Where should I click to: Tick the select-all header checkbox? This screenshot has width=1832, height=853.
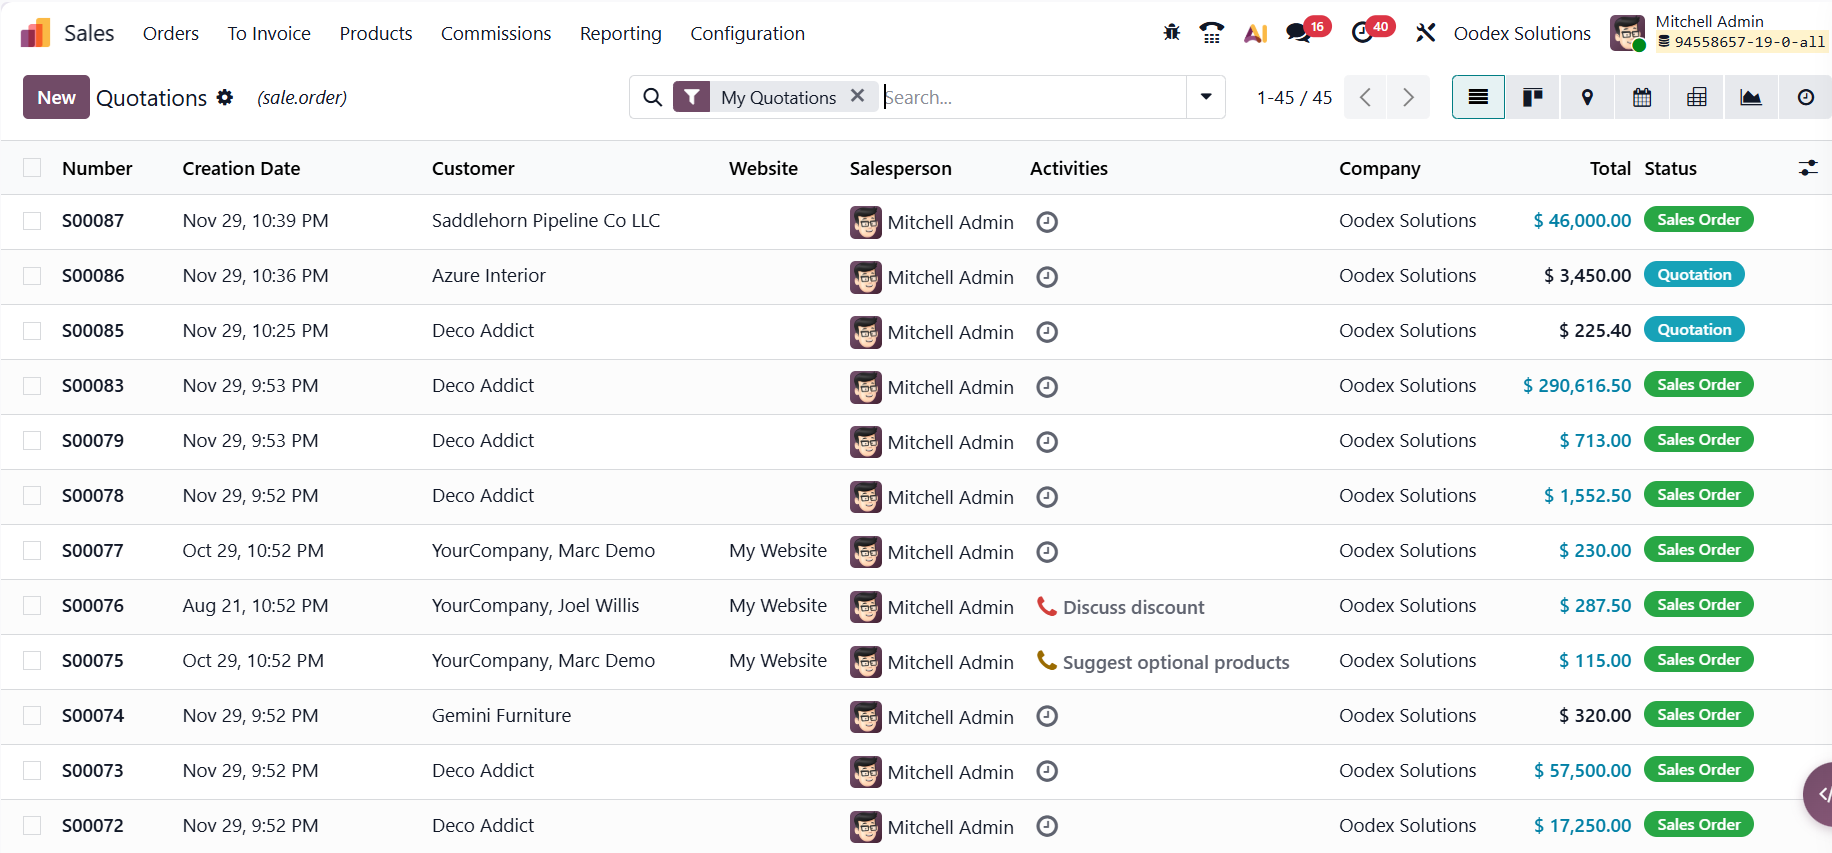pyautogui.click(x=32, y=168)
